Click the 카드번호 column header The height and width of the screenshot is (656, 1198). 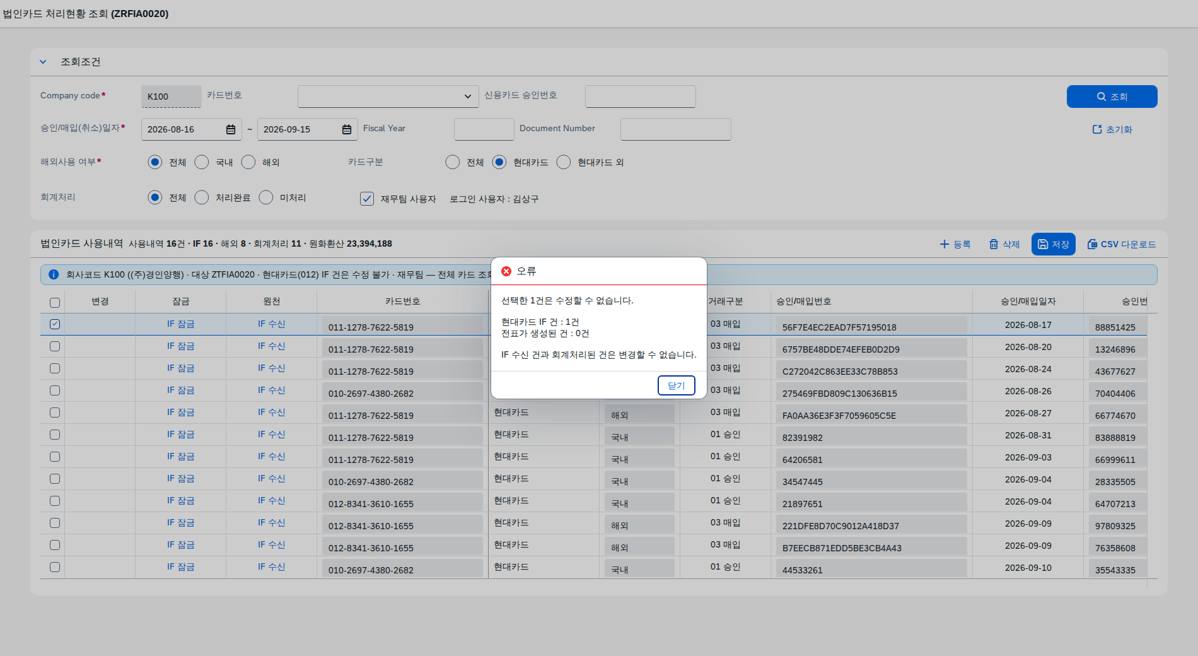pyautogui.click(x=403, y=302)
